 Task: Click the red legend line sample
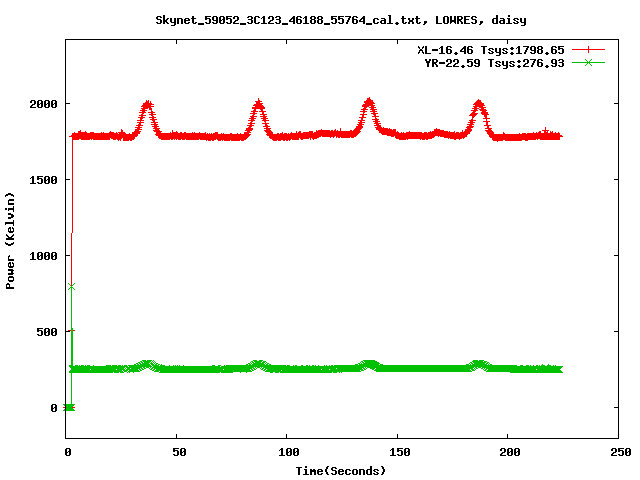[588, 50]
